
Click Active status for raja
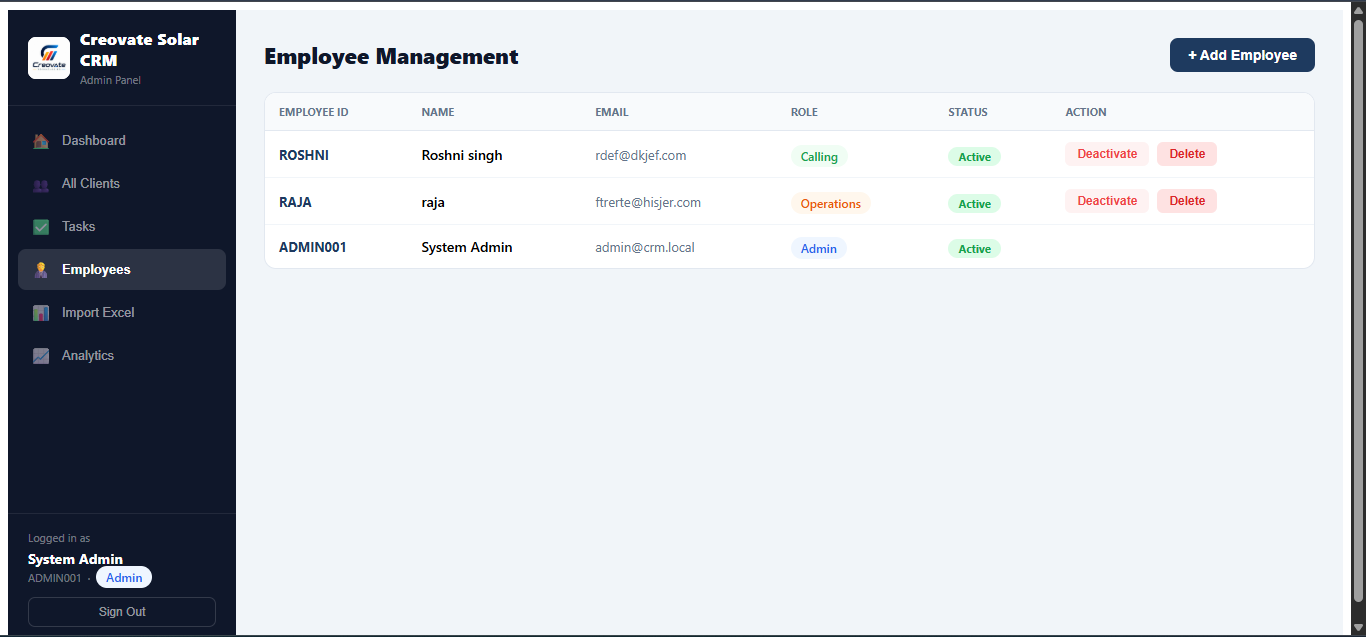tap(975, 204)
